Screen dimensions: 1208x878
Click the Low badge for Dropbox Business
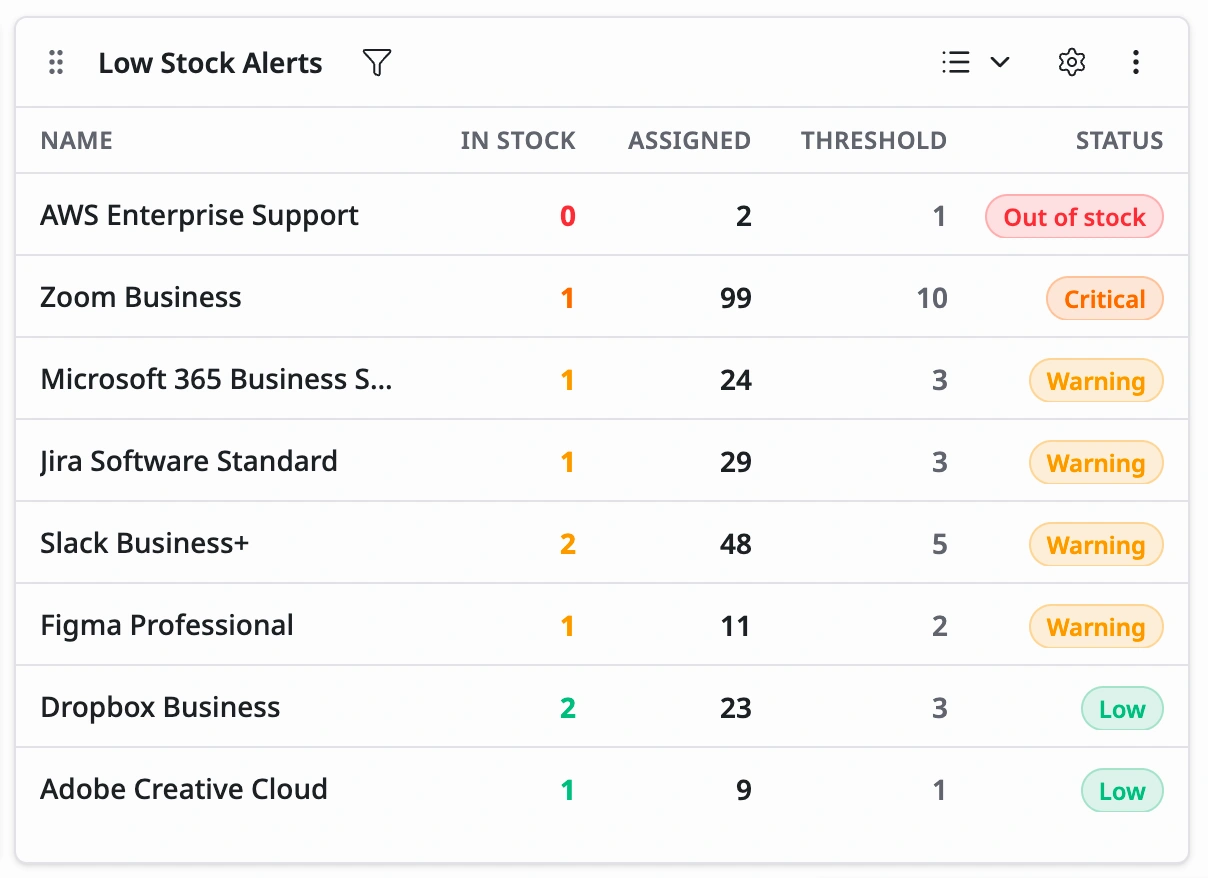coord(1122,709)
